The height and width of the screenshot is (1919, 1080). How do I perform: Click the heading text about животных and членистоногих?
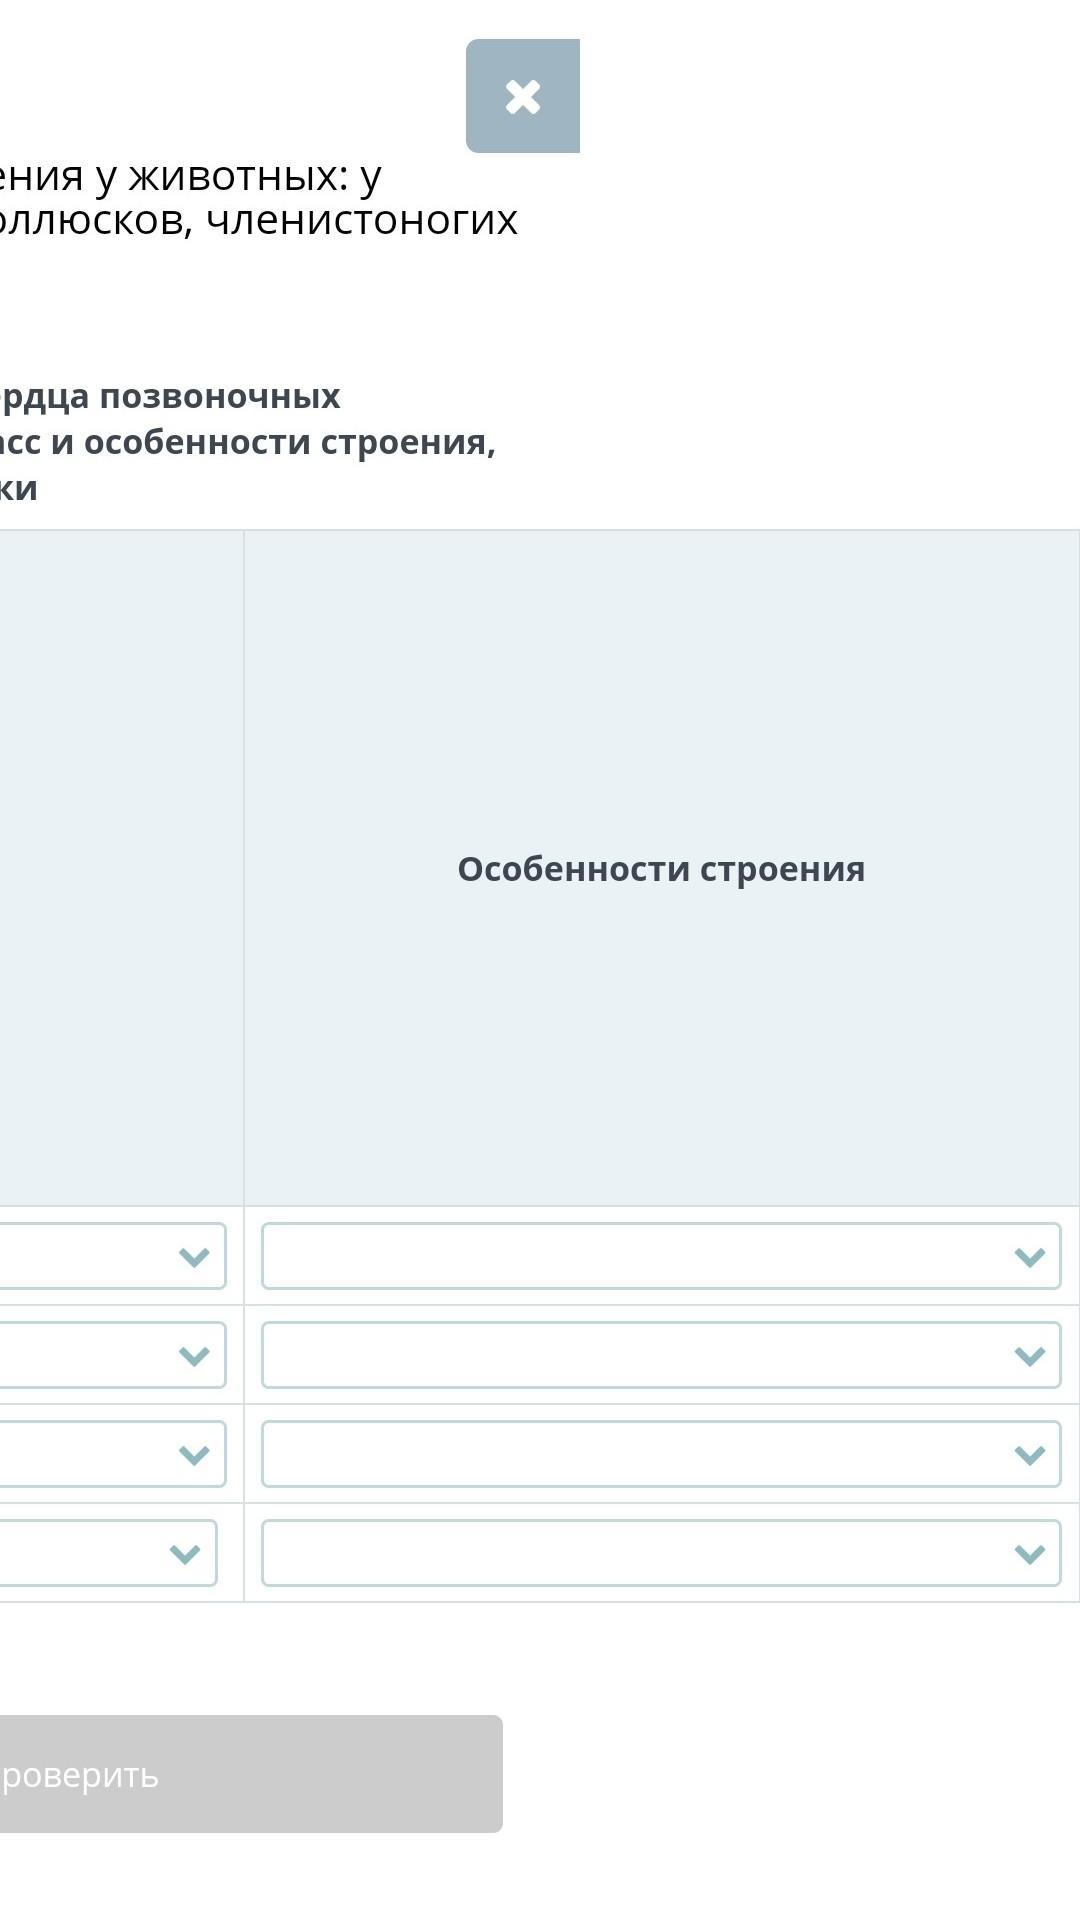pyautogui.click(x=260, y=198)
